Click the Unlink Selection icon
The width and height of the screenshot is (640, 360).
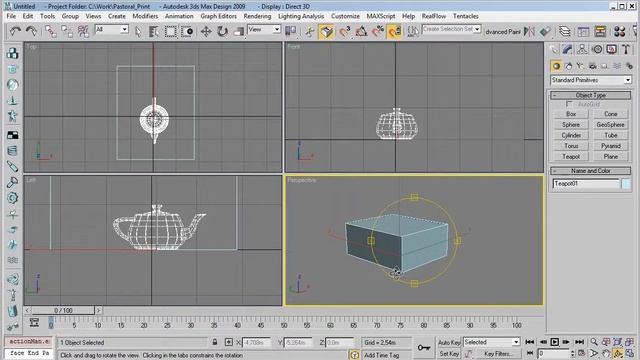pos(67,31)
